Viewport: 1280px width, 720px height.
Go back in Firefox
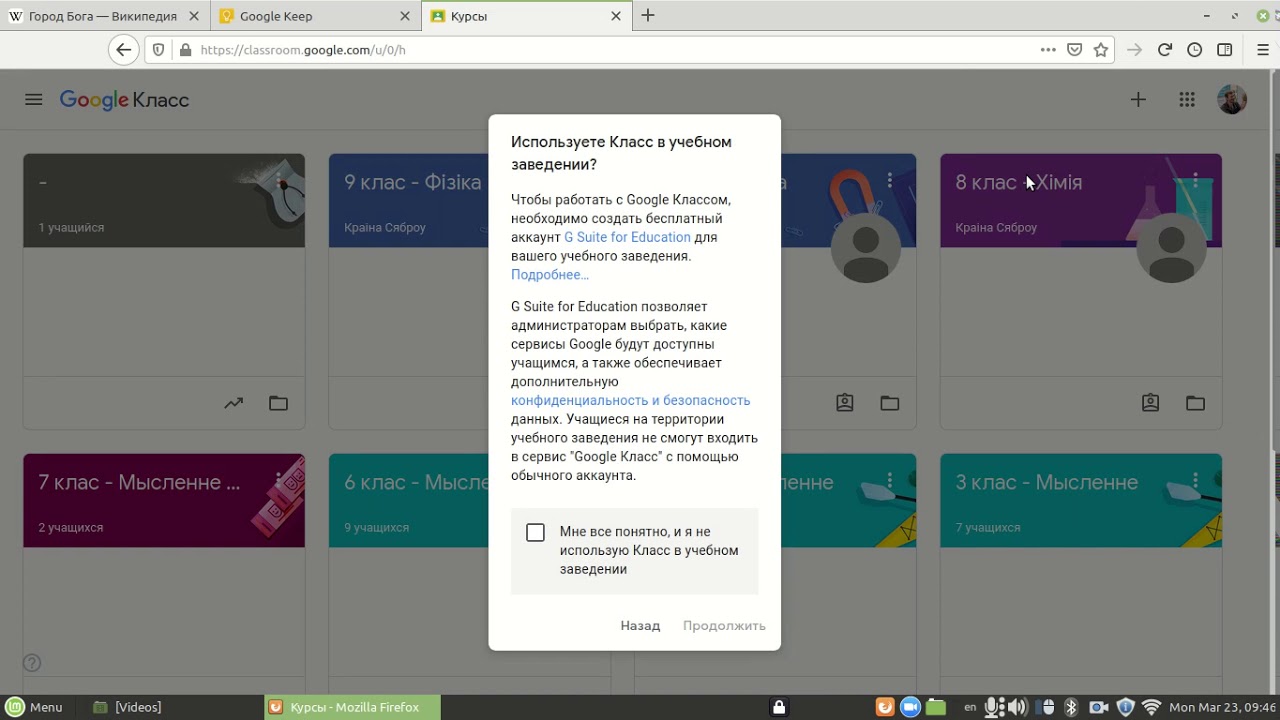click(x=123, y=50)
